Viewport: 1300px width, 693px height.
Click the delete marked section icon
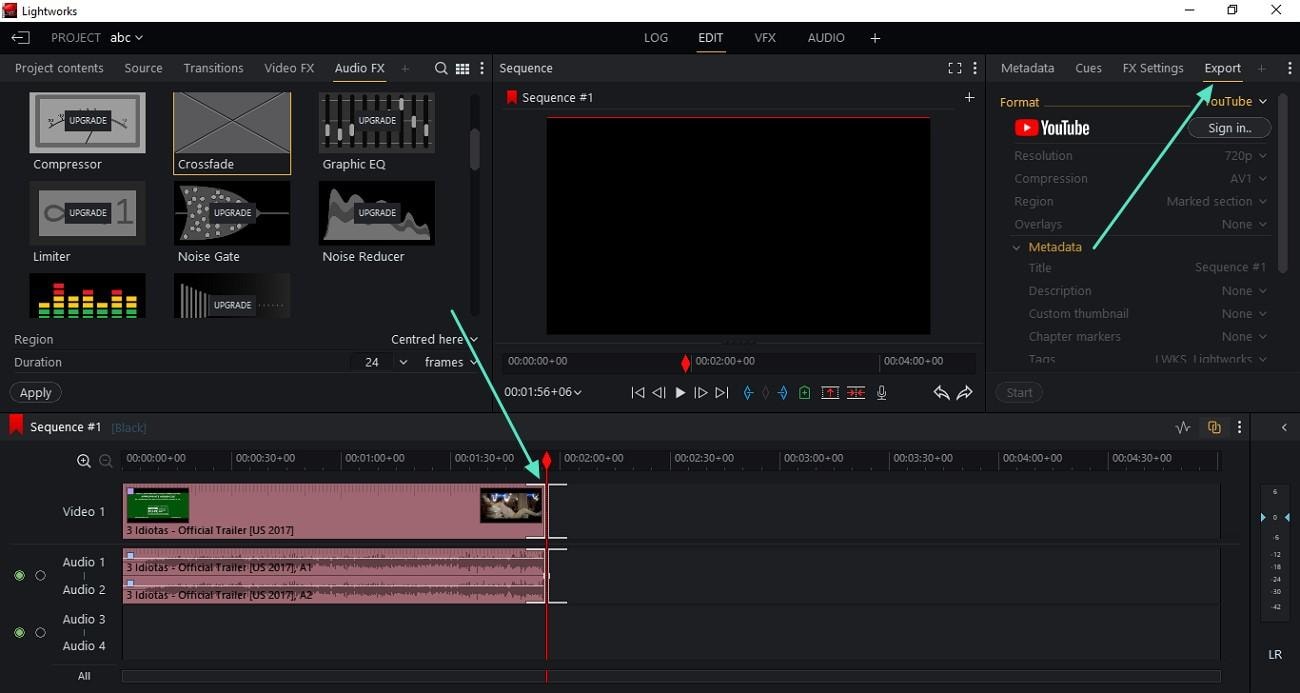[x=856, y=393]
